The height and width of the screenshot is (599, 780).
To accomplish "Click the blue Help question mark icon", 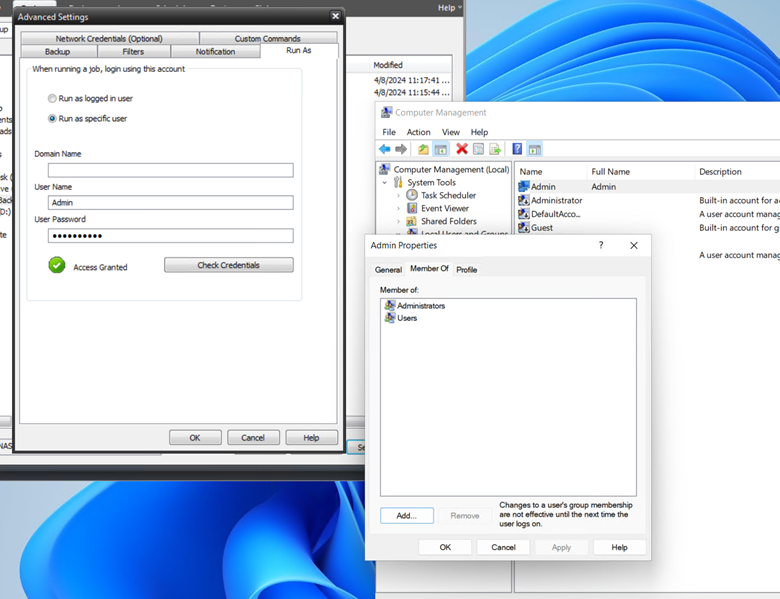I will (517, 149).
